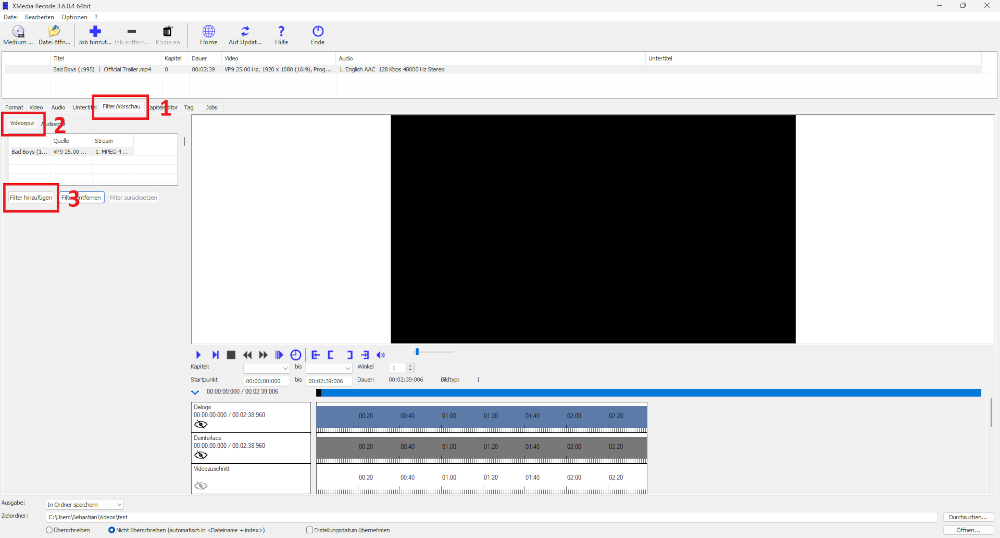Click the blue seek bar position
The width and height of the screenshot is (1000, 538).
point(649,393)
